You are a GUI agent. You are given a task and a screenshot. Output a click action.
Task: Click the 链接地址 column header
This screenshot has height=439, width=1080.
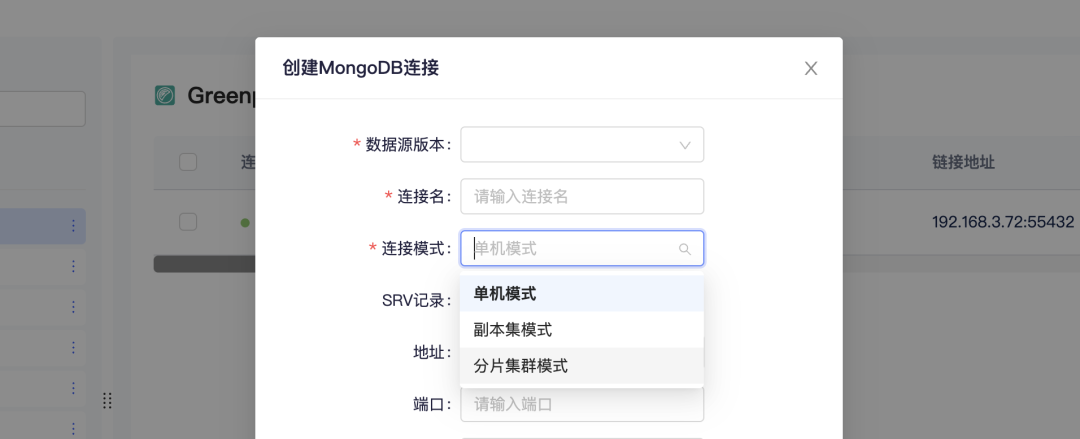pos(963,162)
